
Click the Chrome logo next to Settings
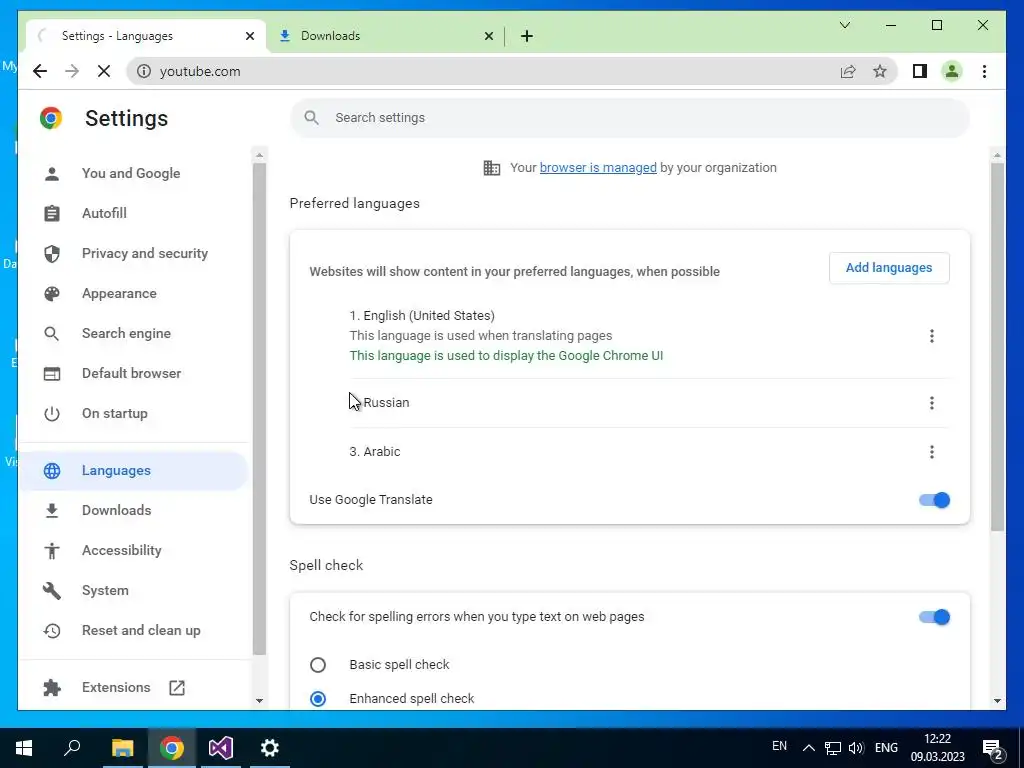click(x=51, y=118)
